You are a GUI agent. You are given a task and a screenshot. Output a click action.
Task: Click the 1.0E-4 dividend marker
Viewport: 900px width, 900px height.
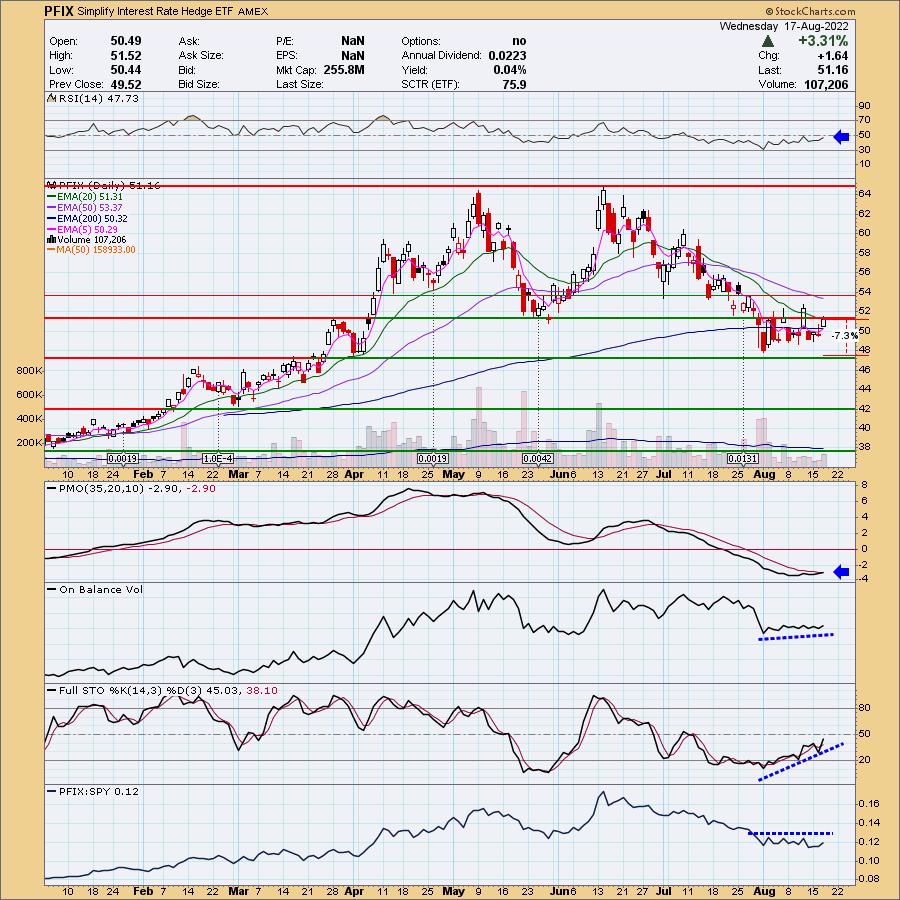[x=218, y=459]
